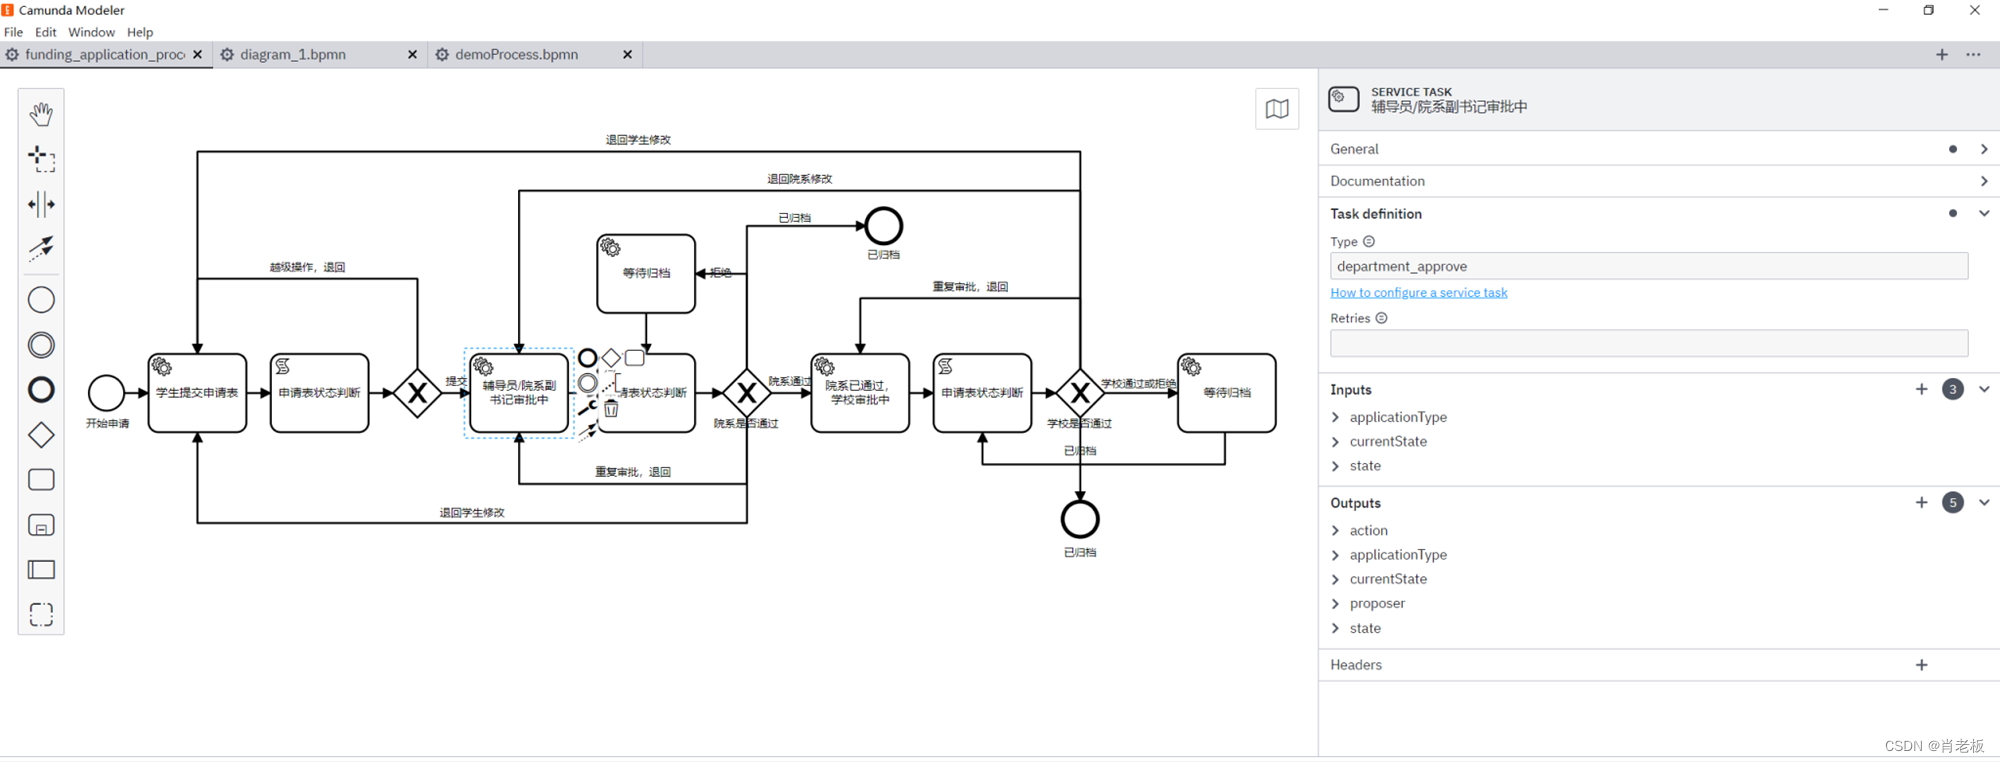Append text annotation from context pad
Image resolution: width=2000 pixels, height=762 pixels.
[x=611, y=382]
